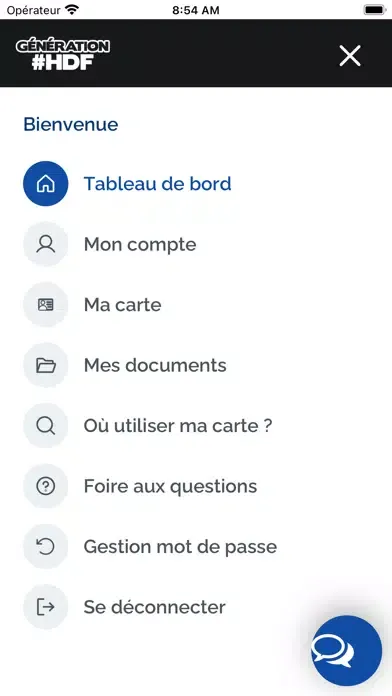Image resolution: width=392 pixels, height=696 pixels.
Task: Tap the magnifier icon for card locations
Action: (x=46, y=425)
